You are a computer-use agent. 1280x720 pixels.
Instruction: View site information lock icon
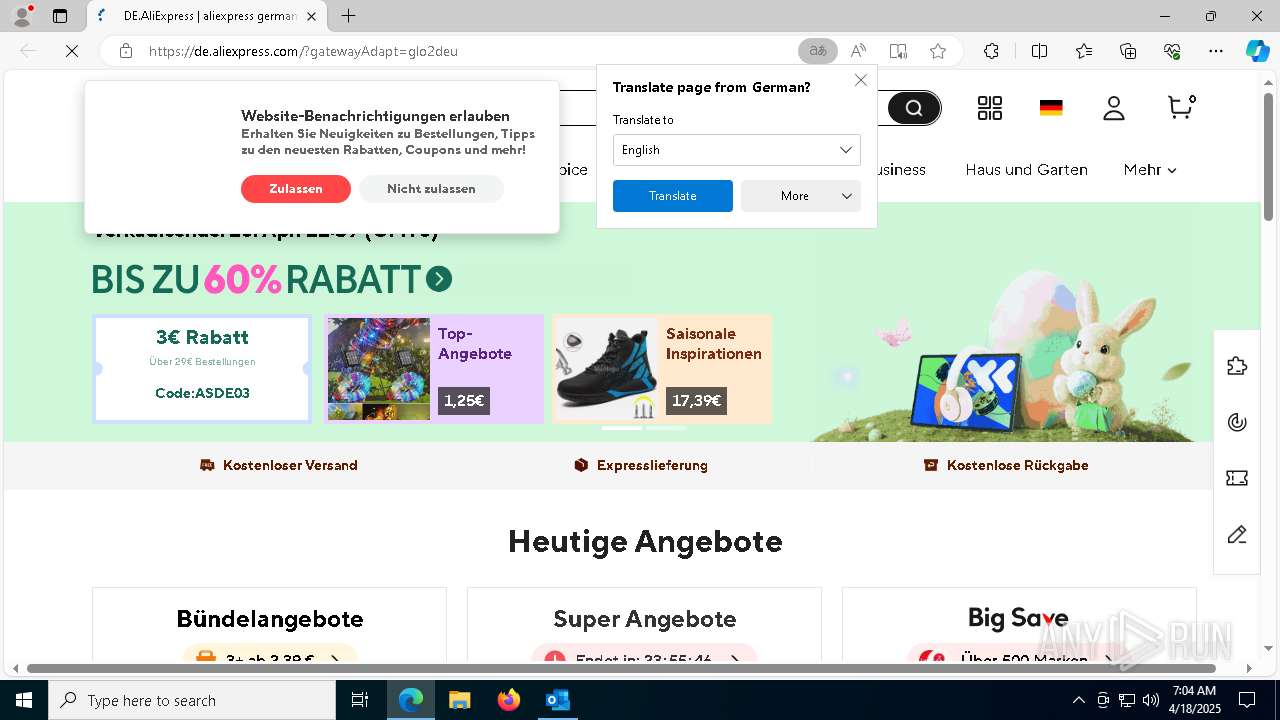pos(126,51)
